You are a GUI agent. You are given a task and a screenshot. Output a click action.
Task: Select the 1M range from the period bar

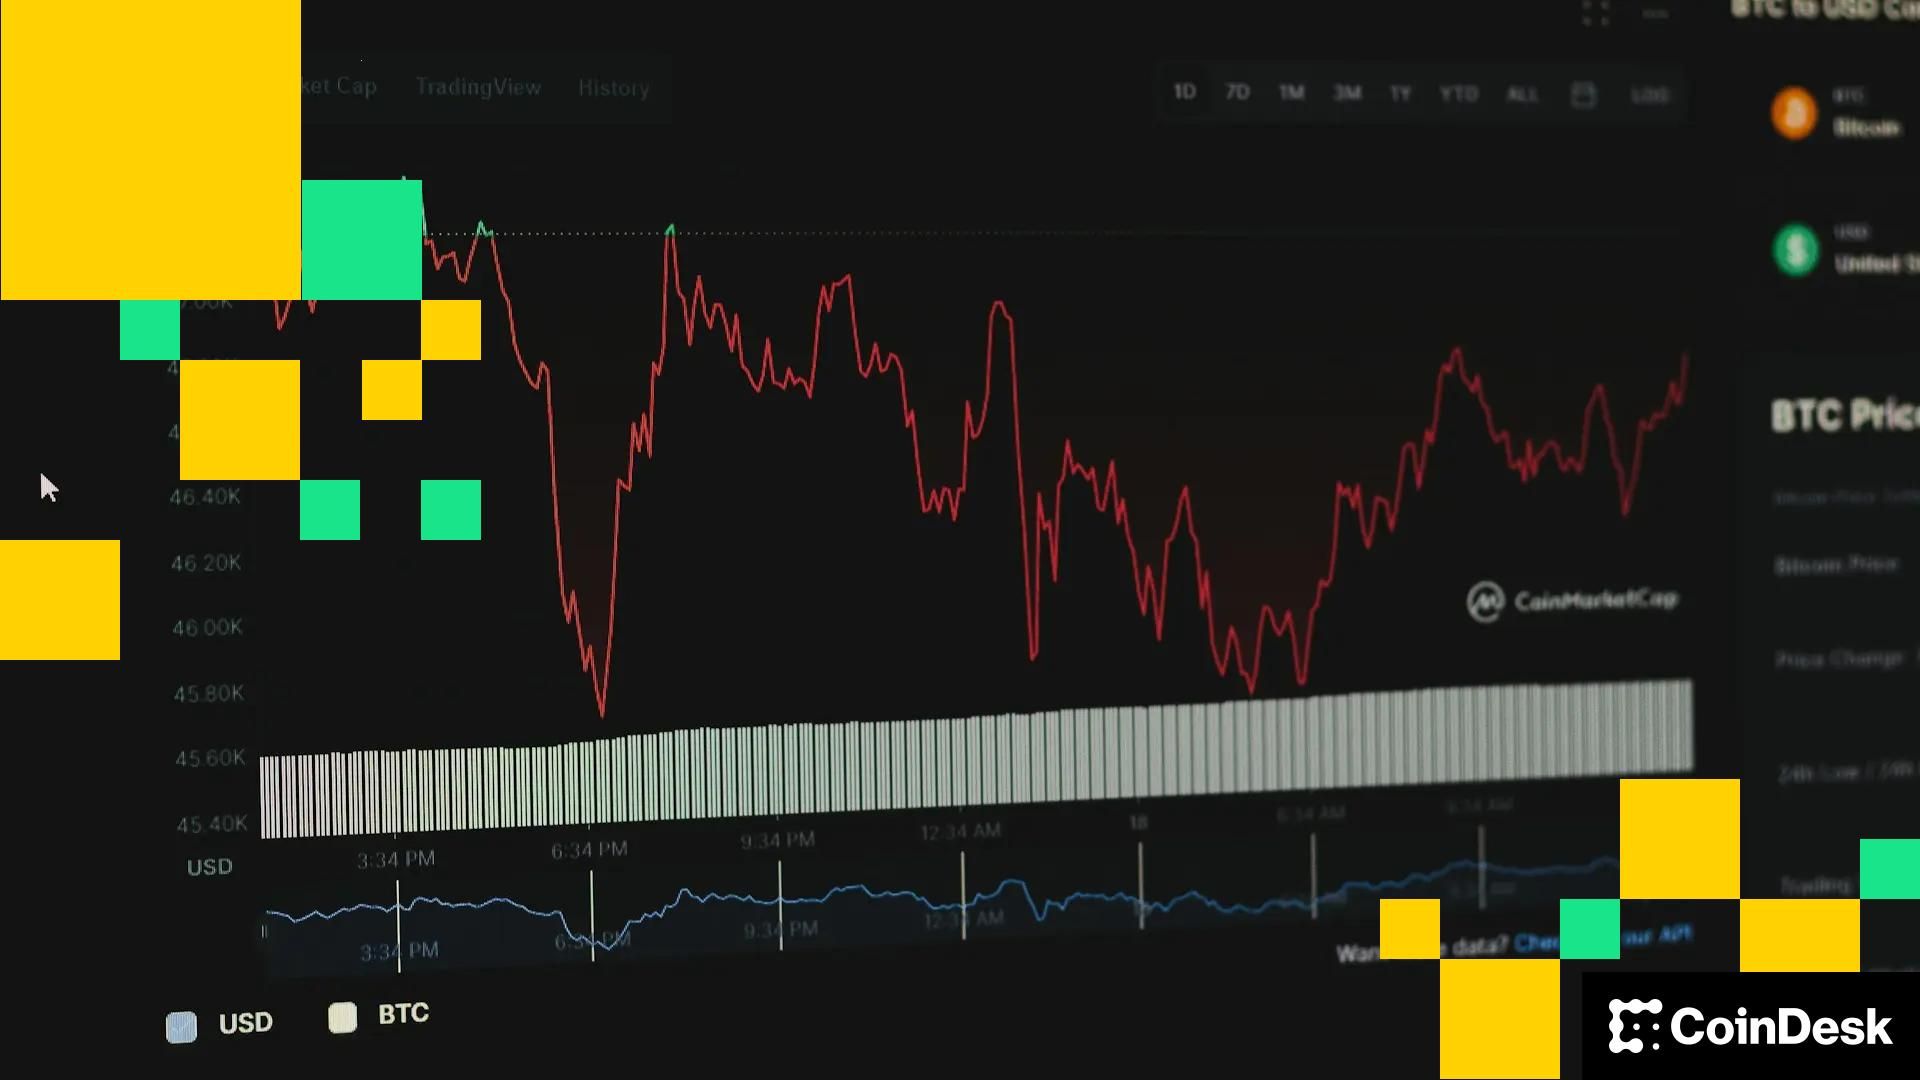click(x=1293, y=92)
